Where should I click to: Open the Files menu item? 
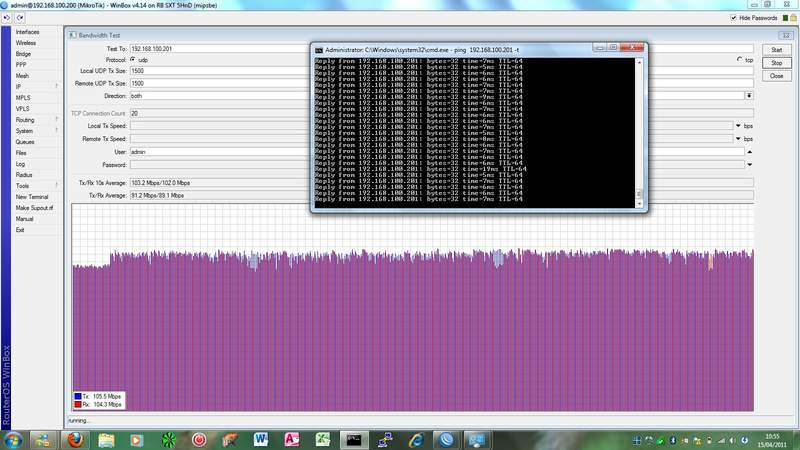(21, 153)
